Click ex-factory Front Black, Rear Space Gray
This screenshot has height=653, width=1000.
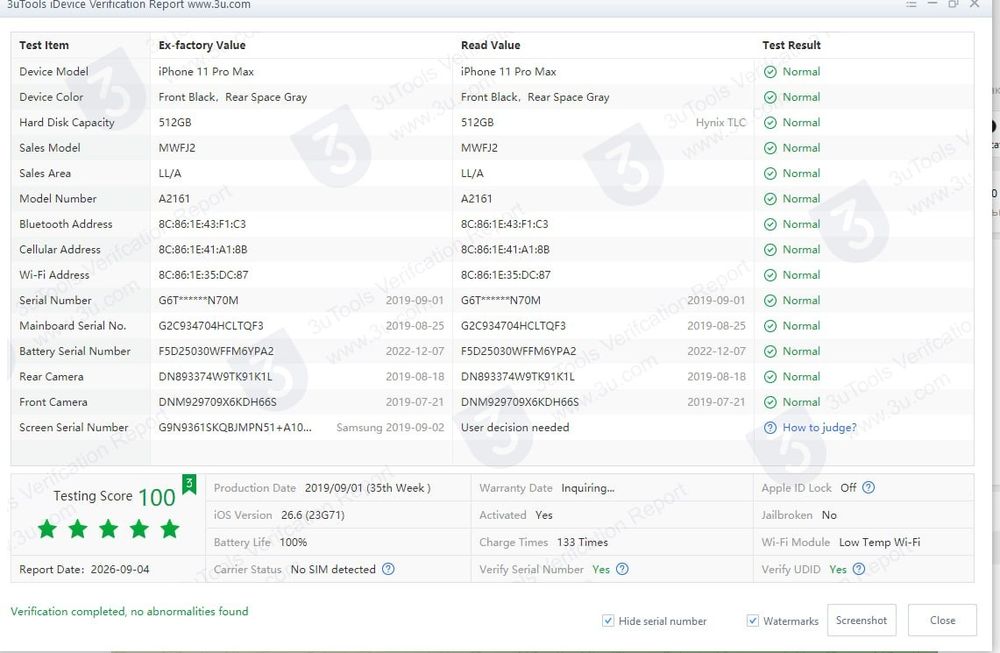232,97
